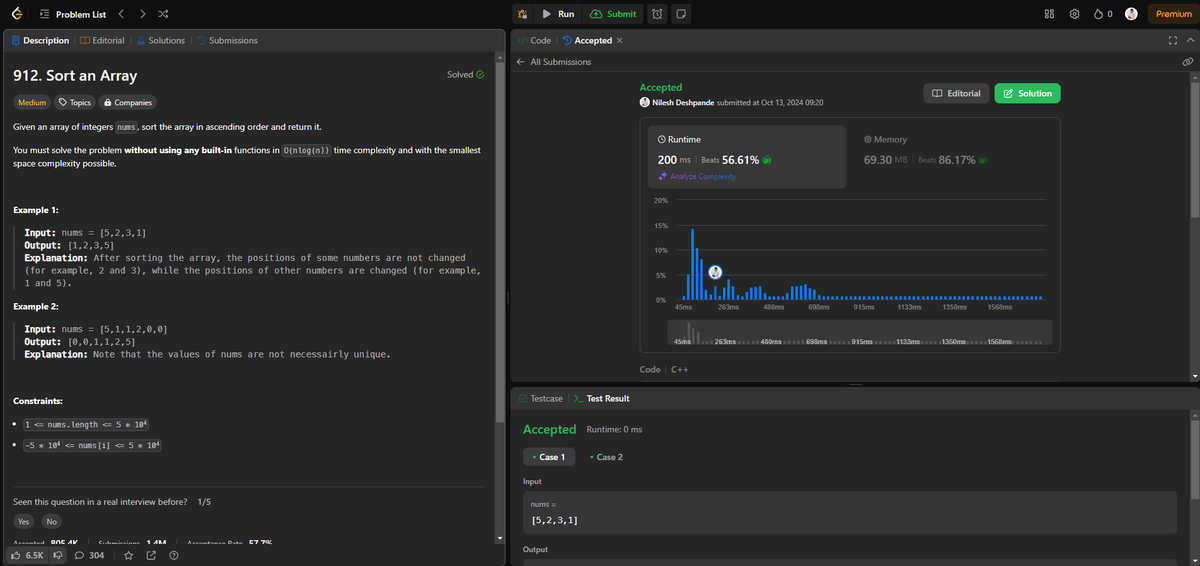Copy submission link icon
This screenshot has height=566, width=1200.
tap(1186, 62)
